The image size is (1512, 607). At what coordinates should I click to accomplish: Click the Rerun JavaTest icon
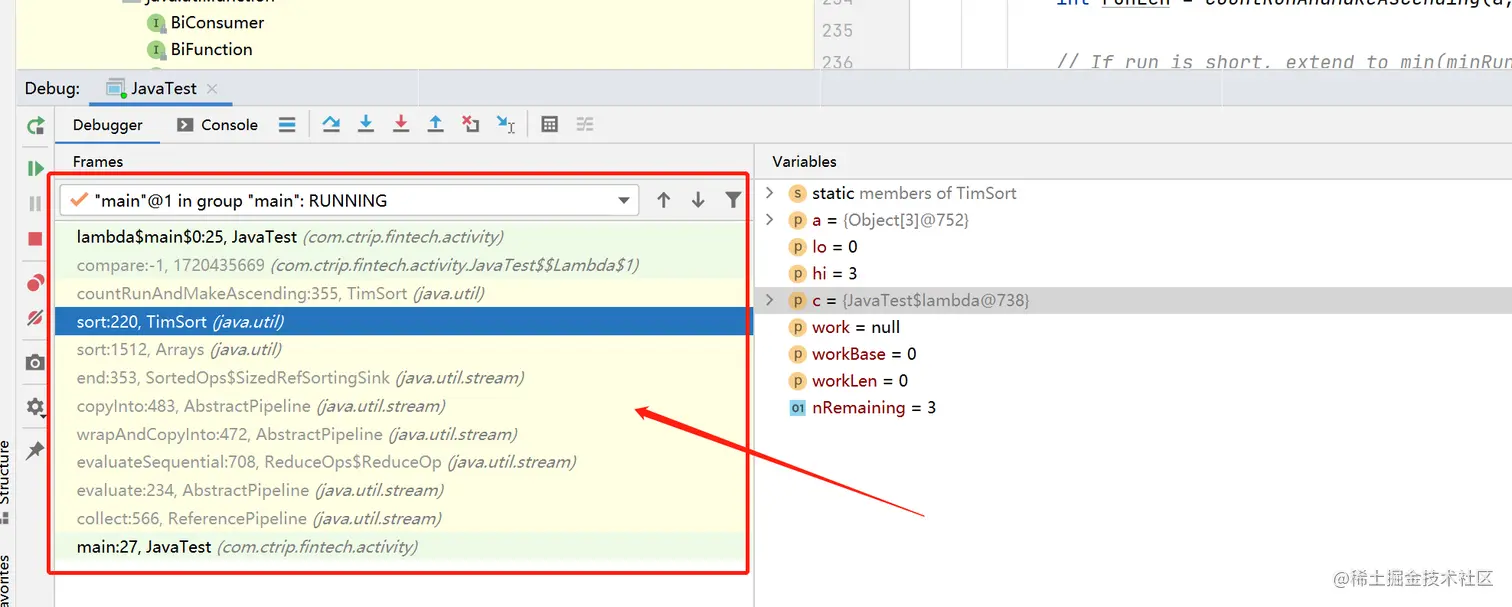pyautogui.click(x=36, y=126)
